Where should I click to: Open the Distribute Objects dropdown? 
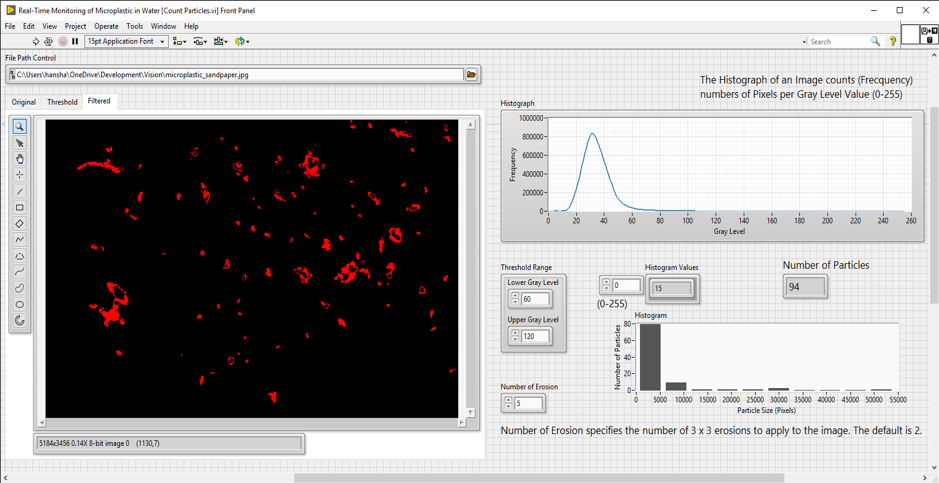[x=201, y=41]
